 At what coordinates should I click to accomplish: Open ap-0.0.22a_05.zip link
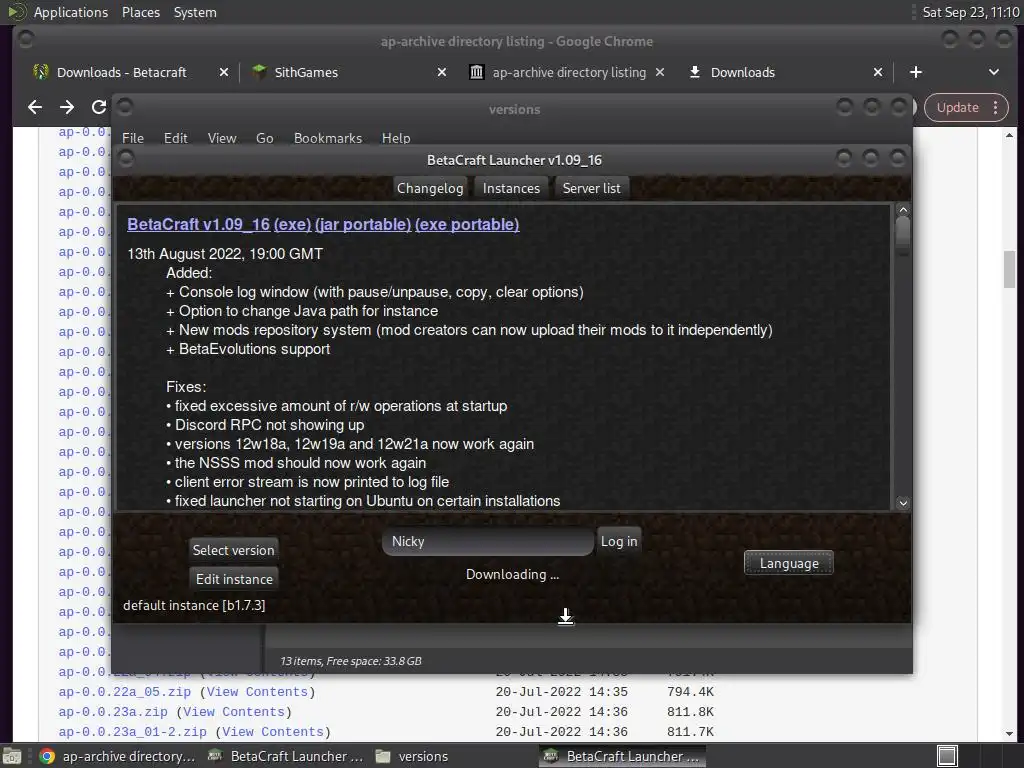125,692
